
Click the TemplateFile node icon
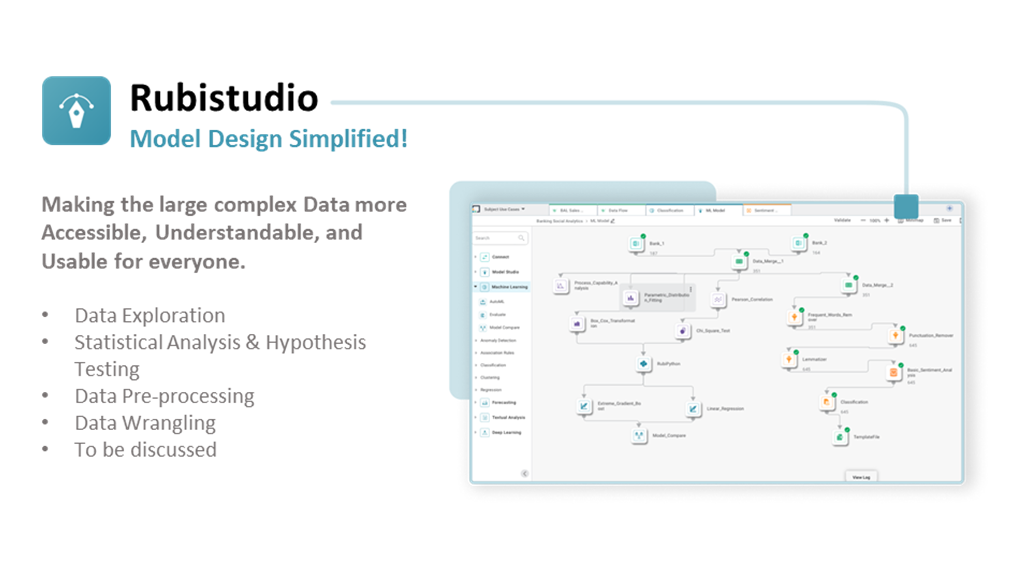(x=840, y=437)
